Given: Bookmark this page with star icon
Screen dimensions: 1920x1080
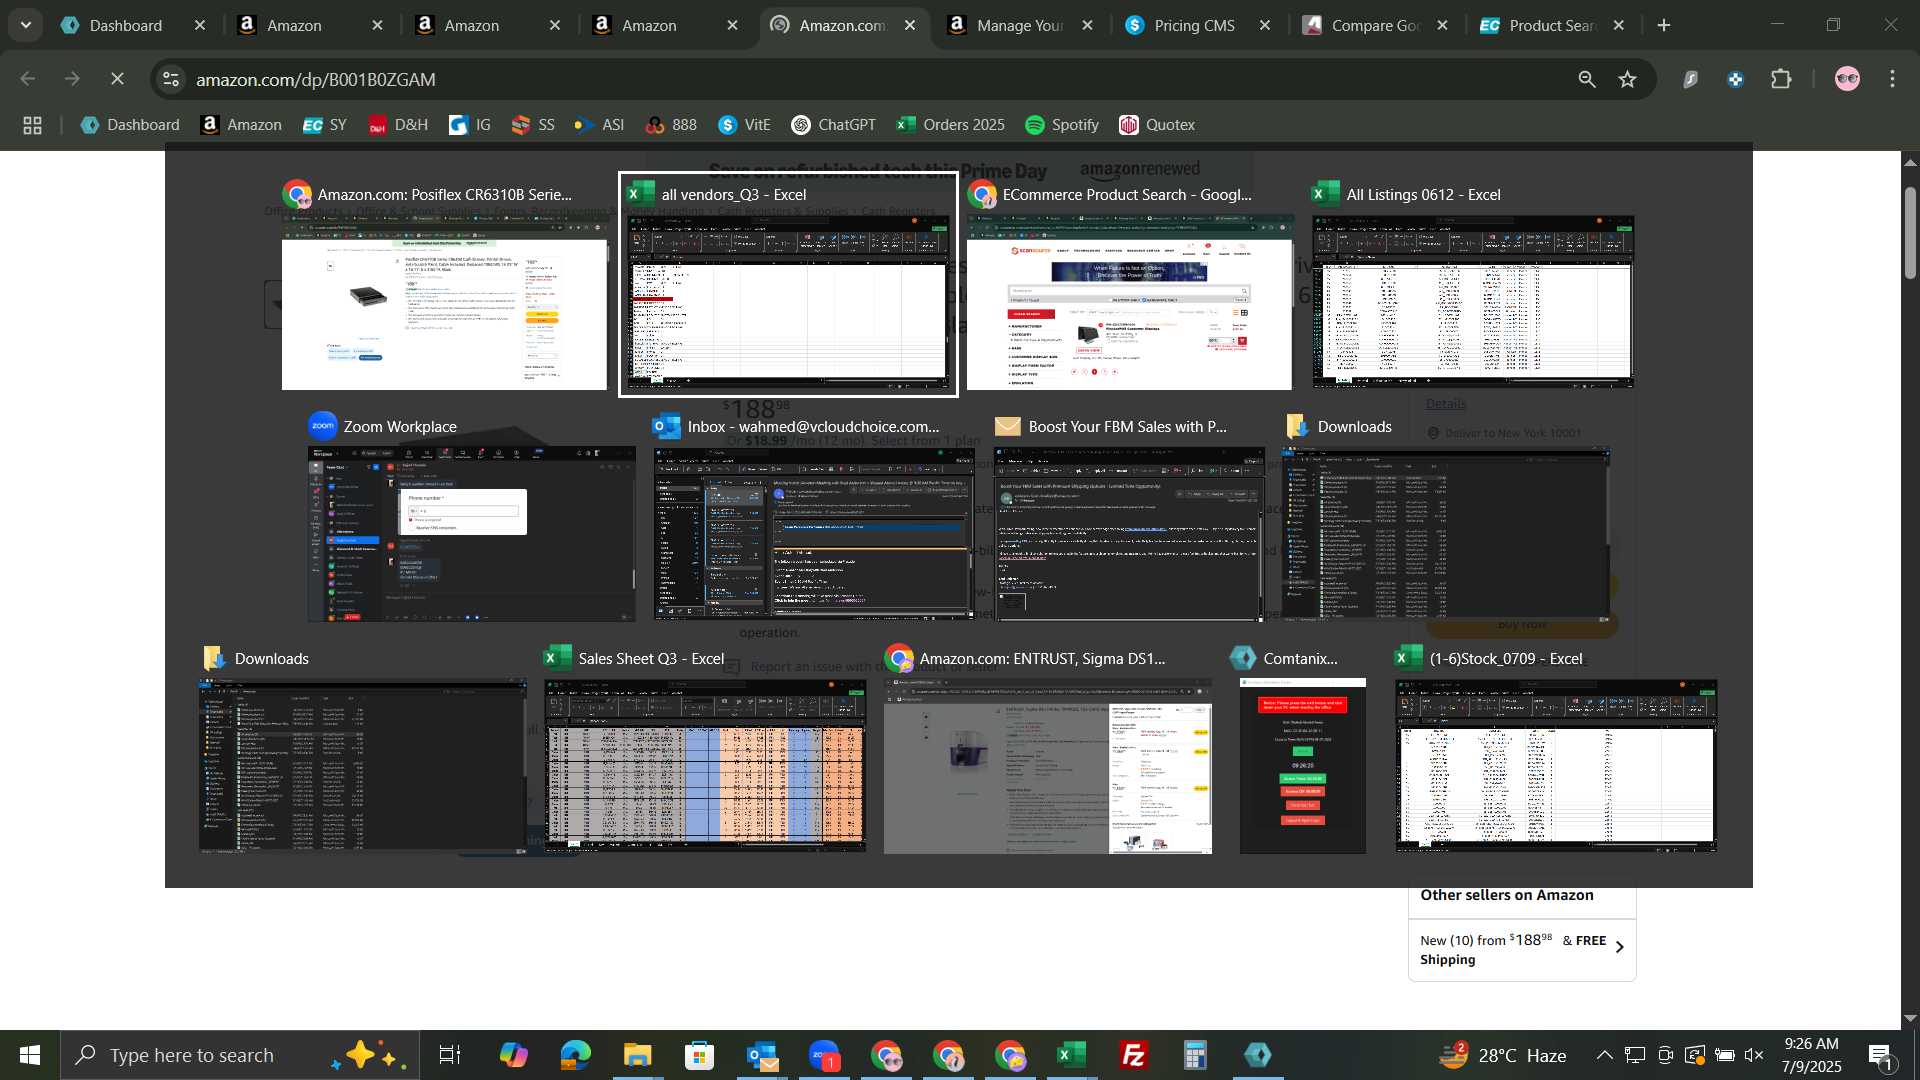Looking at the screenshot, I should (1628, 79).
